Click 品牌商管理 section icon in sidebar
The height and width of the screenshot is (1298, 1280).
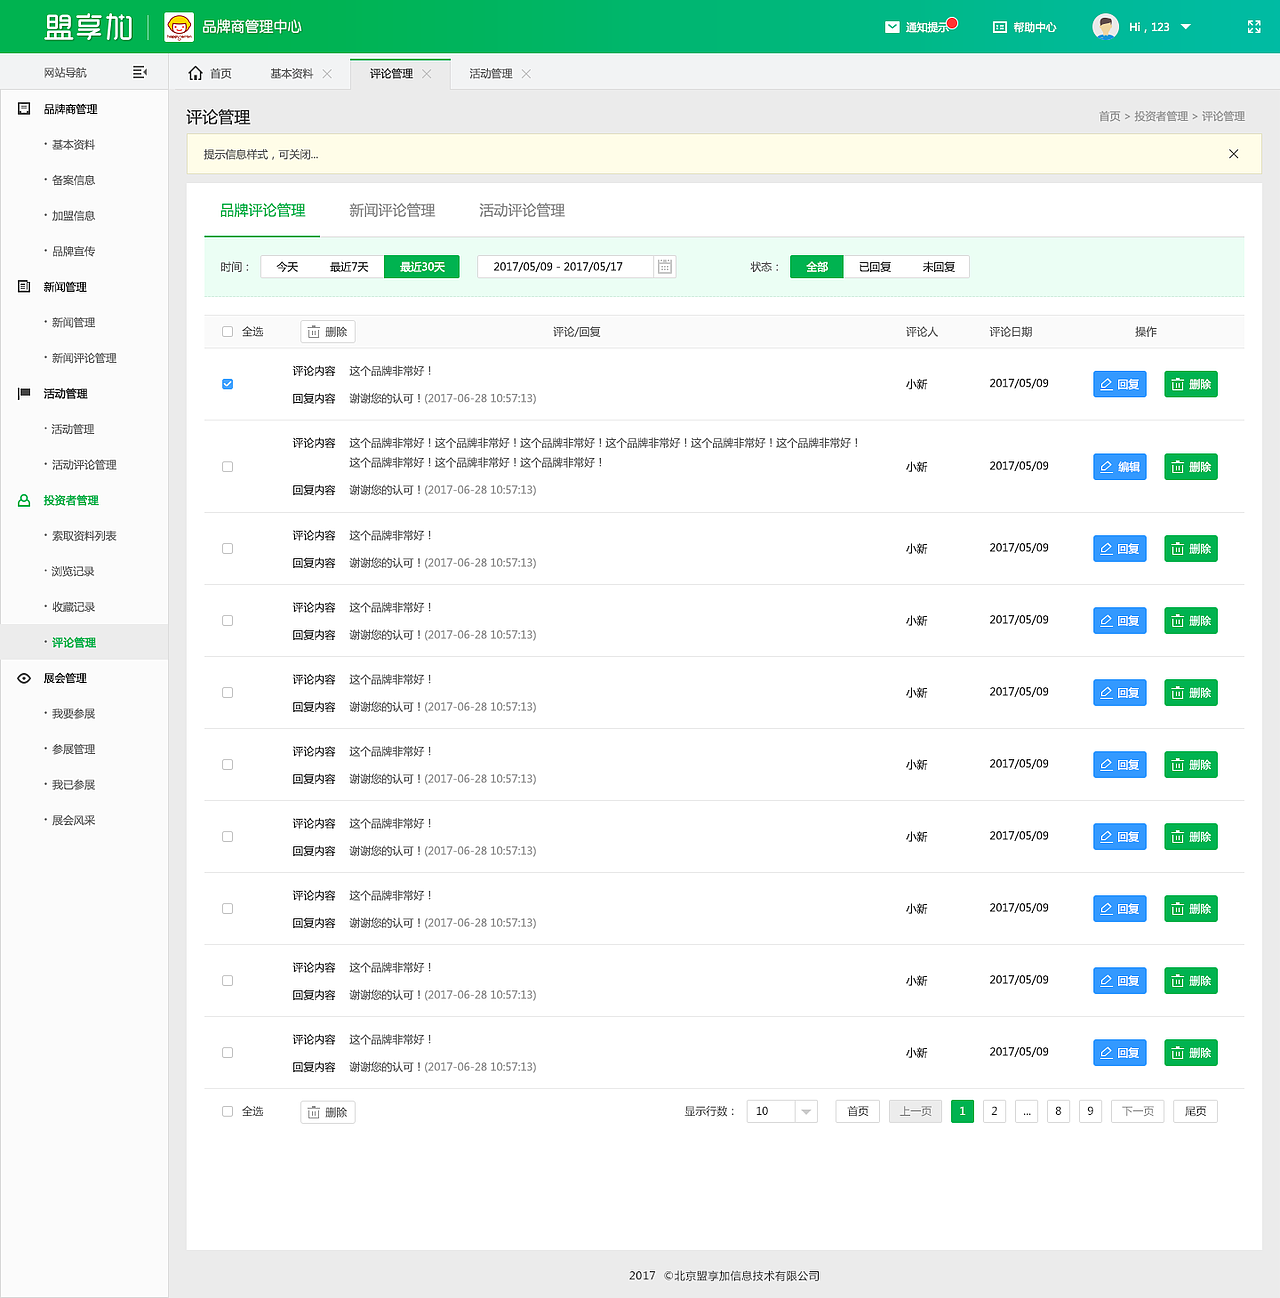(x=24, y=109)
